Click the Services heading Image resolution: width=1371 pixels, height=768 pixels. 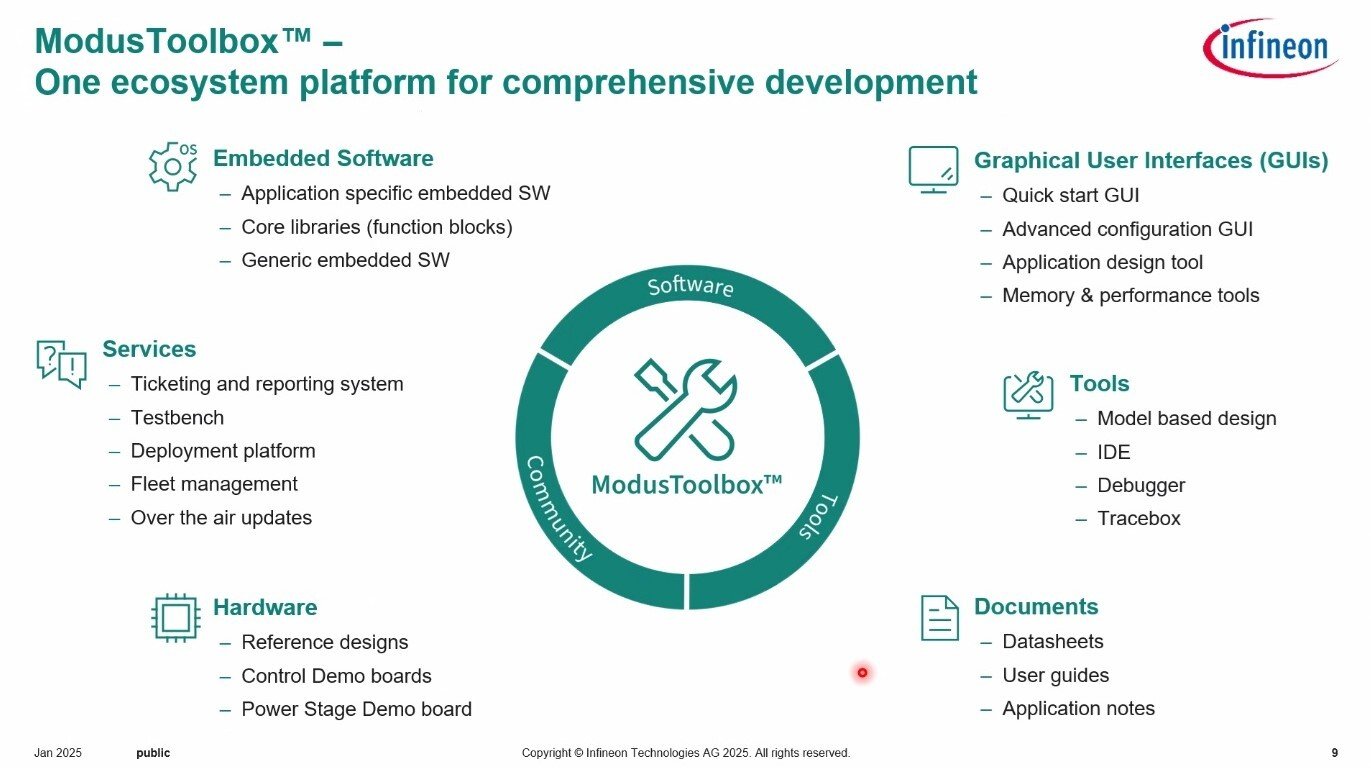149,349
